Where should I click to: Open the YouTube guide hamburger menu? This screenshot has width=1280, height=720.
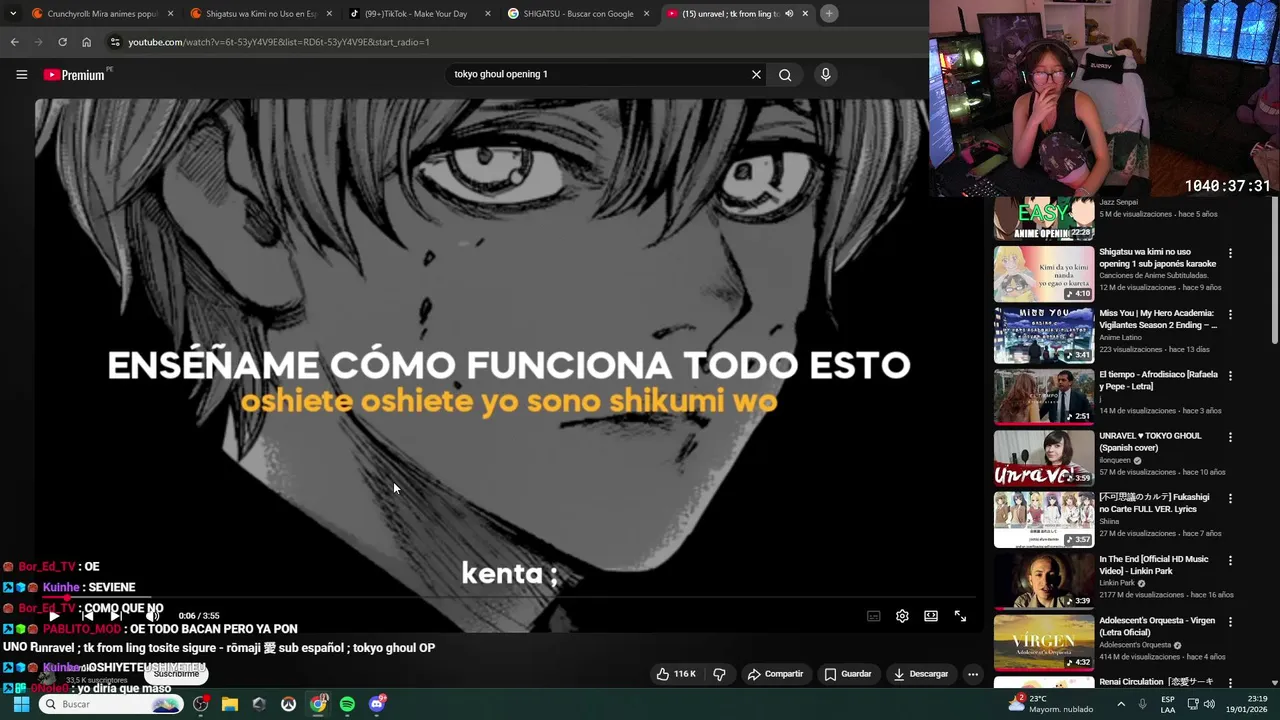pyautogui.click(x=21, y=74)
